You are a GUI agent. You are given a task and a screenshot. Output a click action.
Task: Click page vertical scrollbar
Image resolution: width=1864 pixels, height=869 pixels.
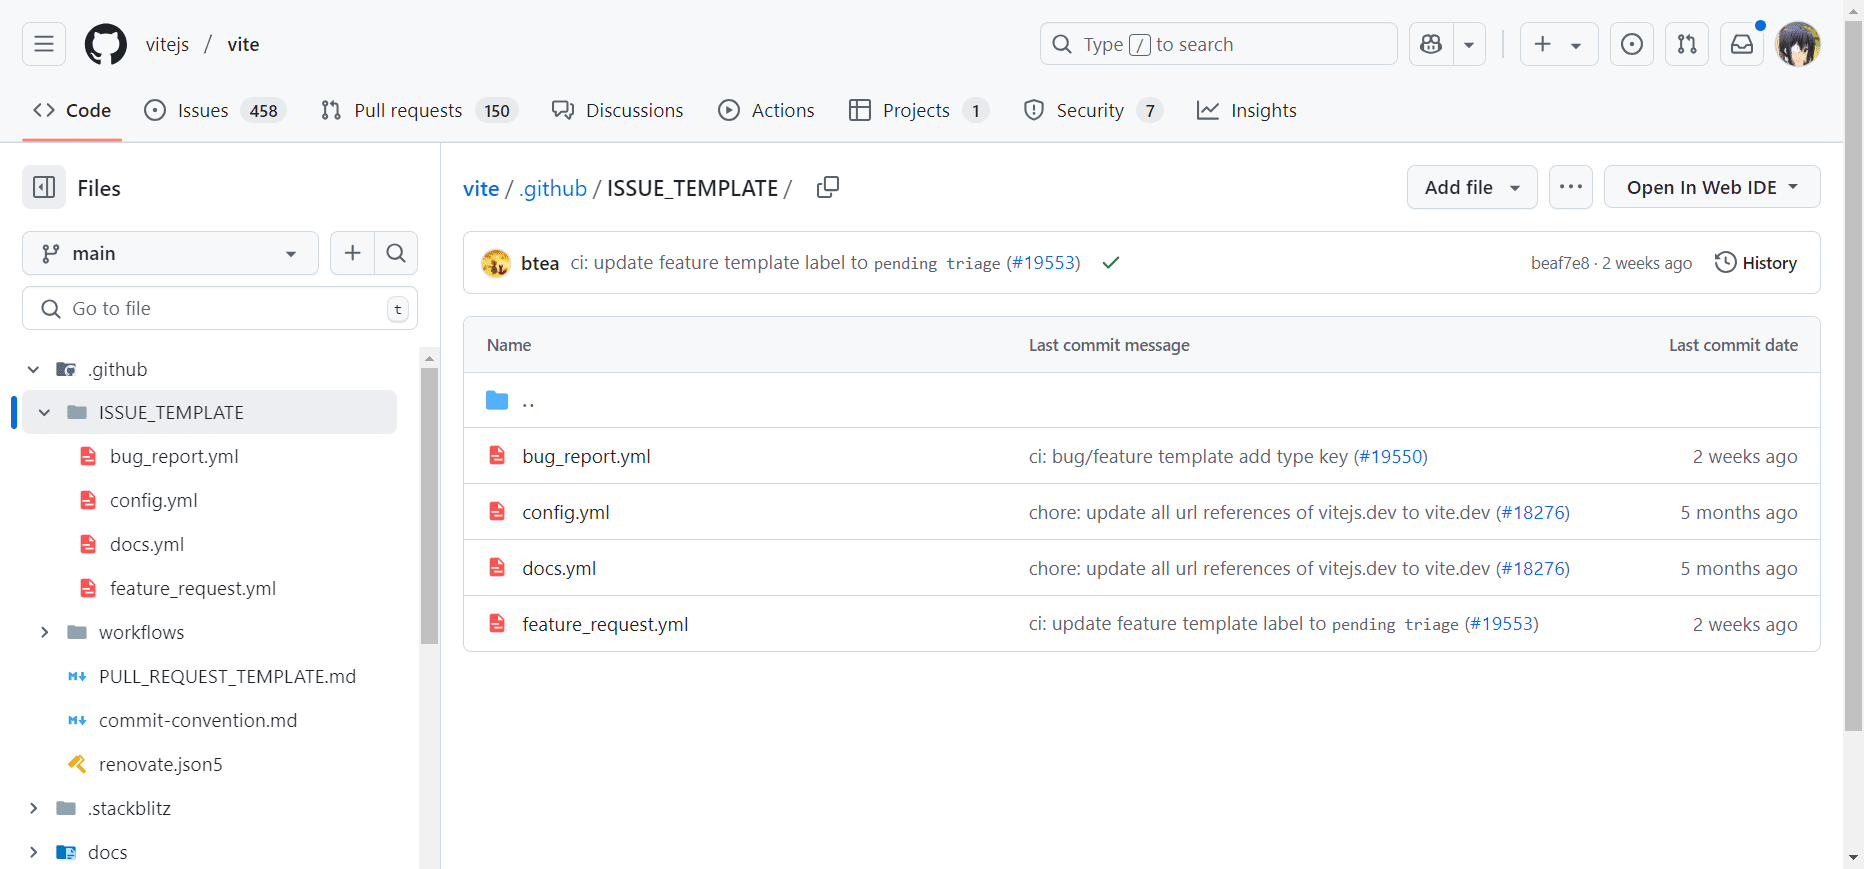1853,376
